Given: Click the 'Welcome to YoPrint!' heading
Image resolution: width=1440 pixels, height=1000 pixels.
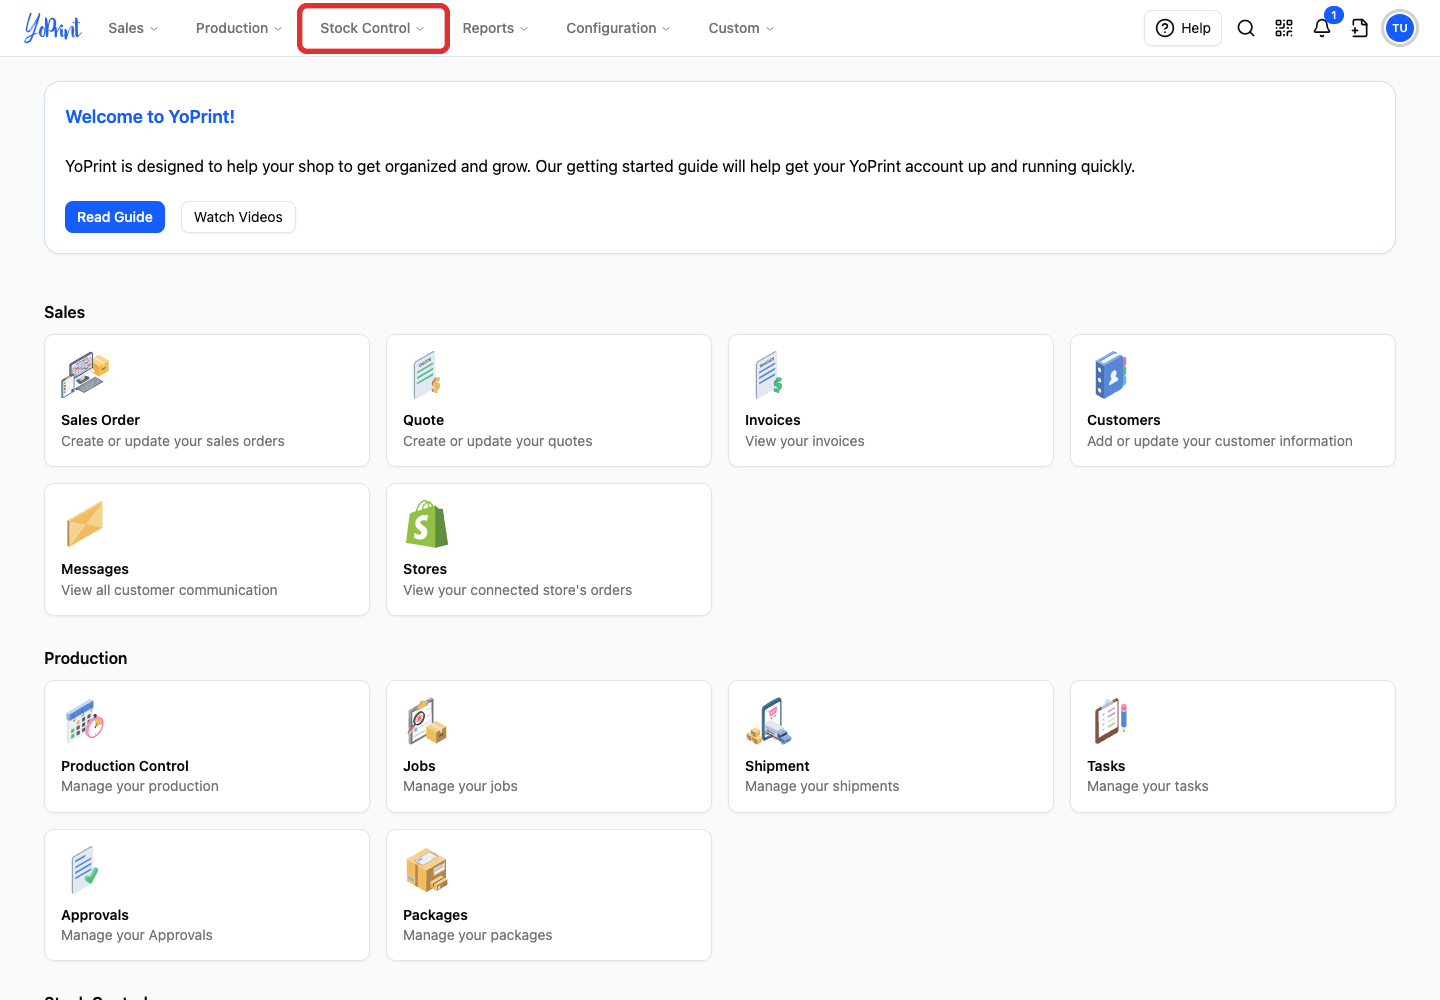Looking at the screenshot, I should pos(150,117).
